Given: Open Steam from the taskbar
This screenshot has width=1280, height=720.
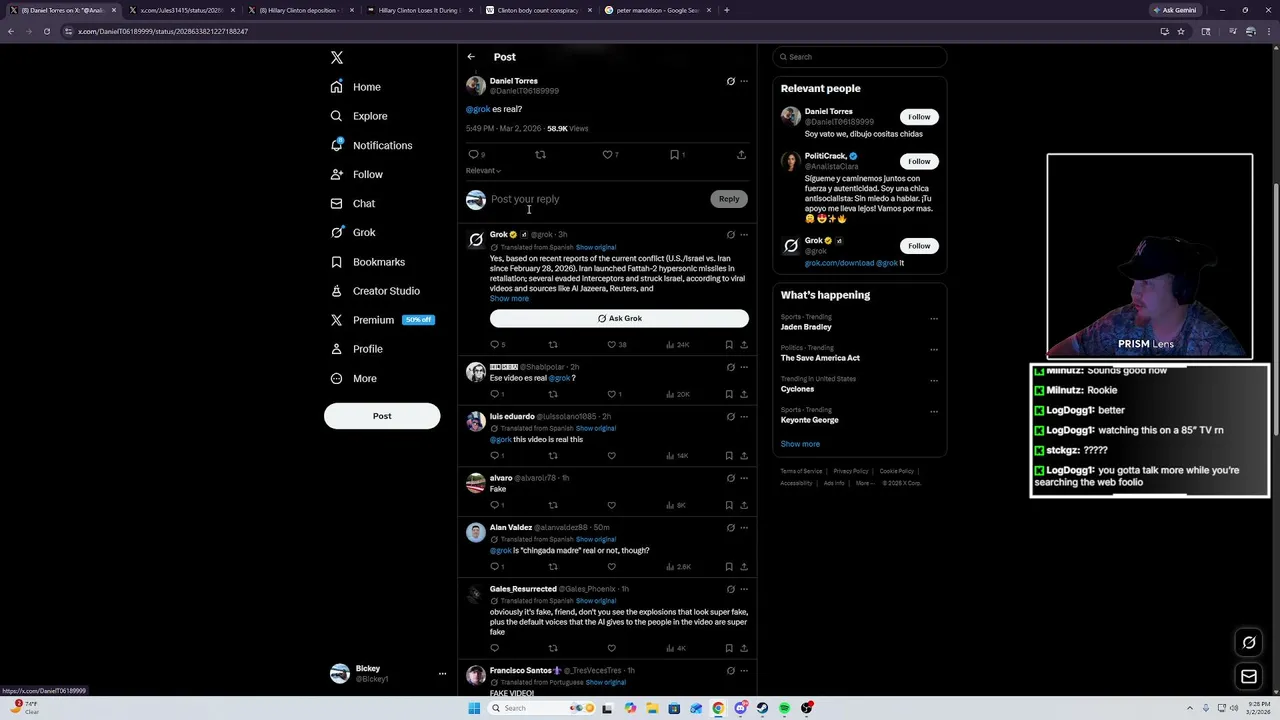Looking at the screenshot, I should pyautogui.click(x=762, y=708).
